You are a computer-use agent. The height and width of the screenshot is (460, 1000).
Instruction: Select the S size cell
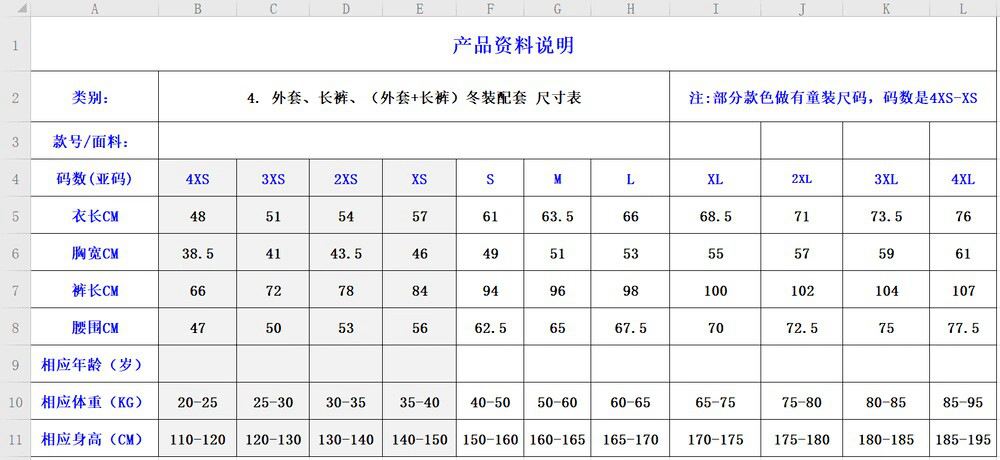490,178
